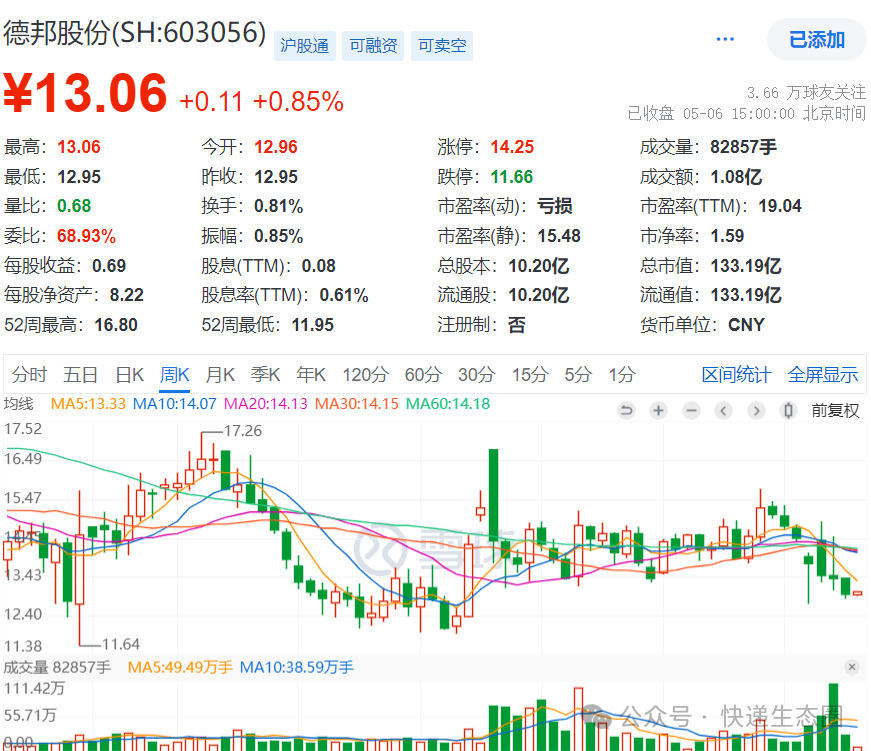Click the 总市值 133.19亿 value
871x751 pixels.
coord(745,266)
